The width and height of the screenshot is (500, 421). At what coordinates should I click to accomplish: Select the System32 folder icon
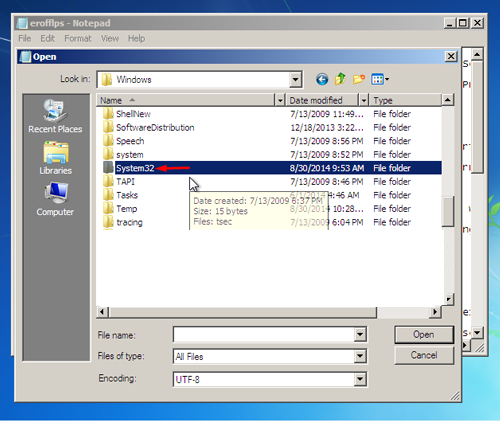(x=108, y=168)
